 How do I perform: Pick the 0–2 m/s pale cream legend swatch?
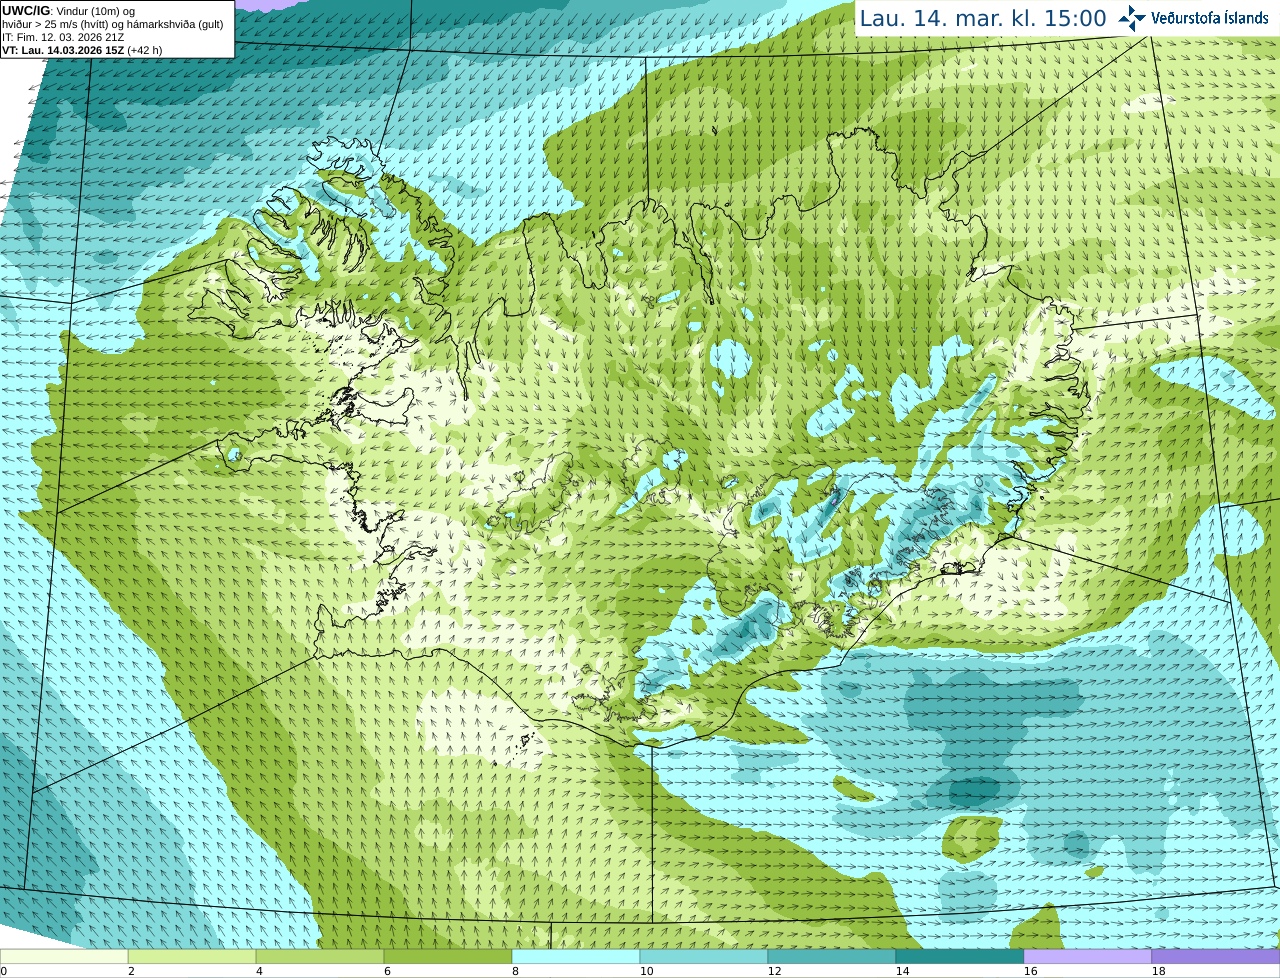pos(64,956)
